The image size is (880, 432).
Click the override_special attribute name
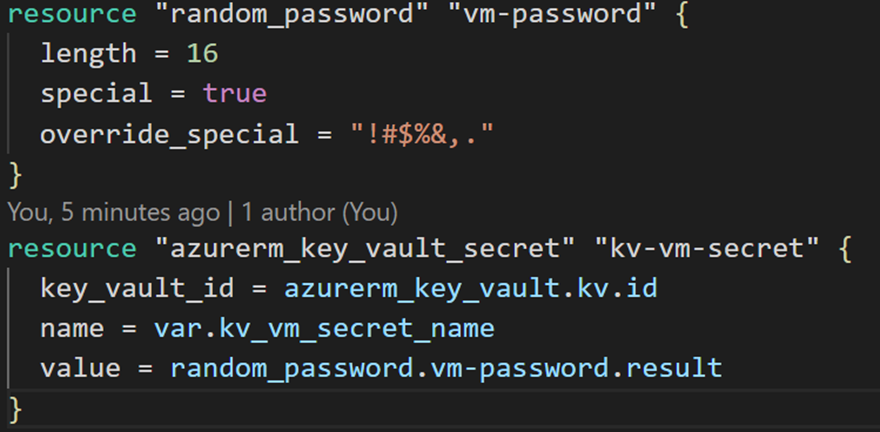pos(169,133)
